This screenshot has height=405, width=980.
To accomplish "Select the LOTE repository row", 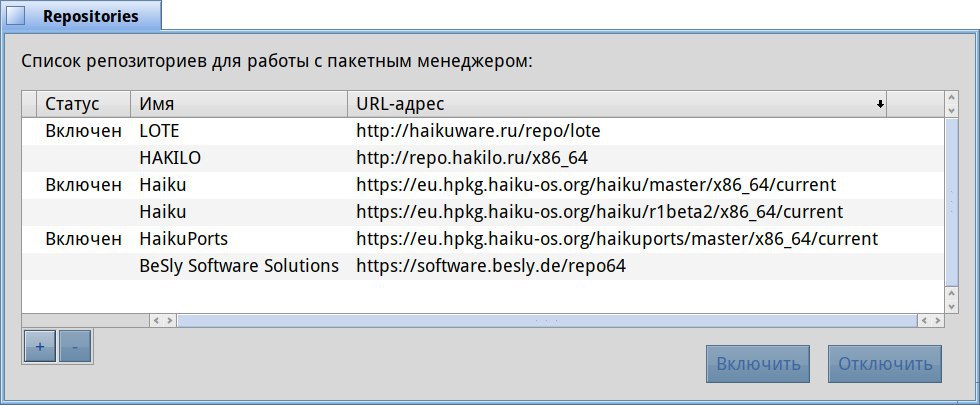I will (482, 131).
